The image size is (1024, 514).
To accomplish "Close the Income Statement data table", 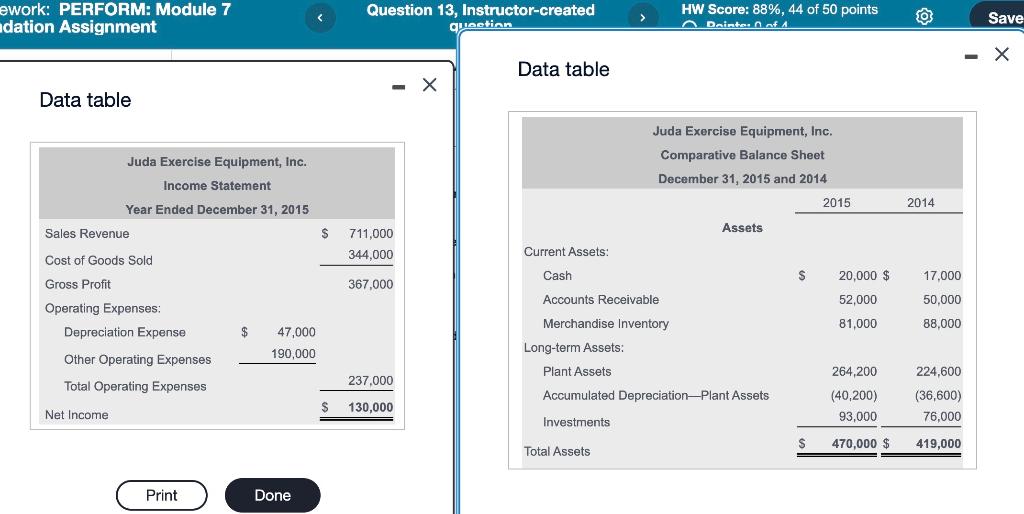I will click(429, 85).
